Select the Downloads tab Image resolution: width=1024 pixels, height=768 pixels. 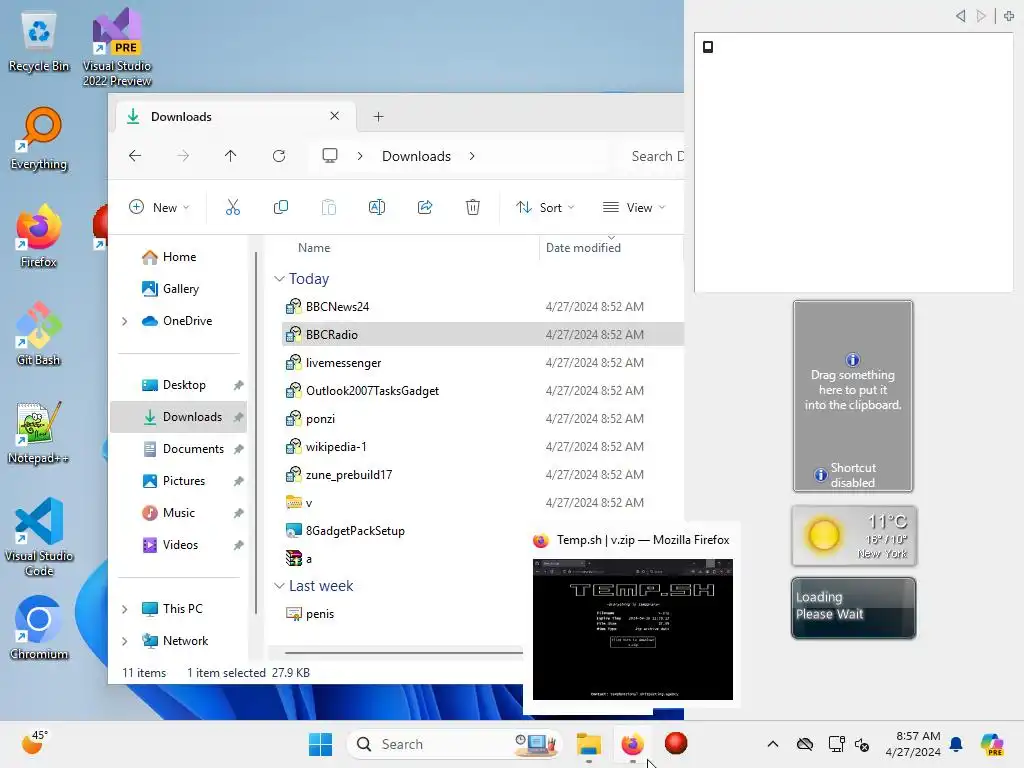tap(235, 117)
